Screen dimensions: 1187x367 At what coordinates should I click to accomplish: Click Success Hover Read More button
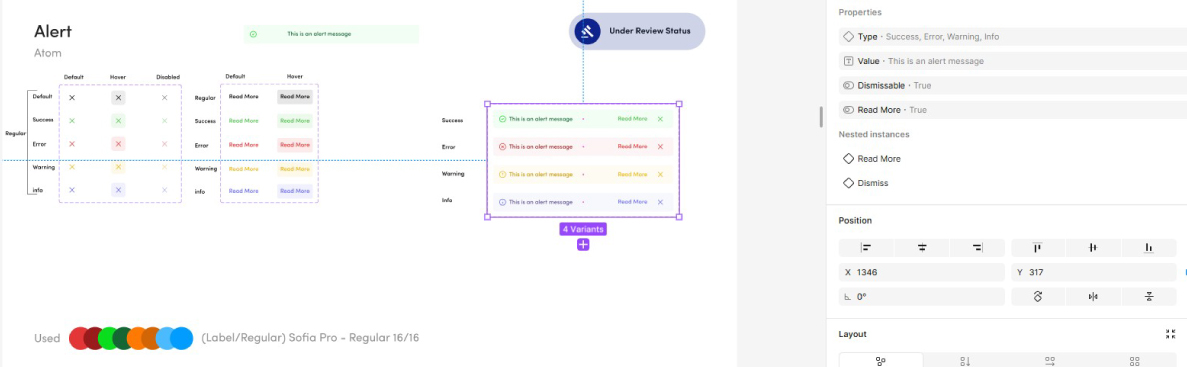(294, 121)
